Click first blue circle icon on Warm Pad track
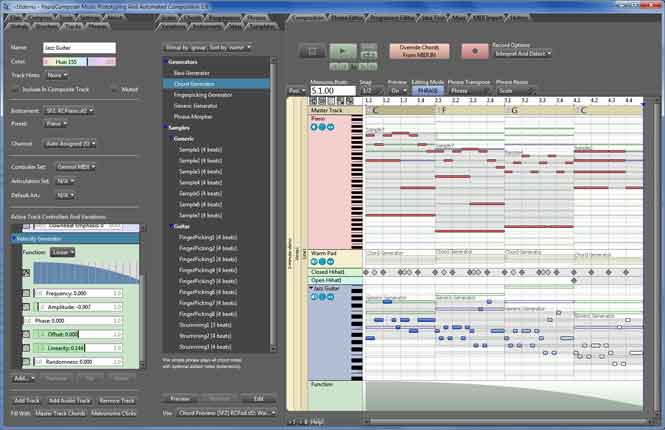665x430 pixels. point(314,262)
